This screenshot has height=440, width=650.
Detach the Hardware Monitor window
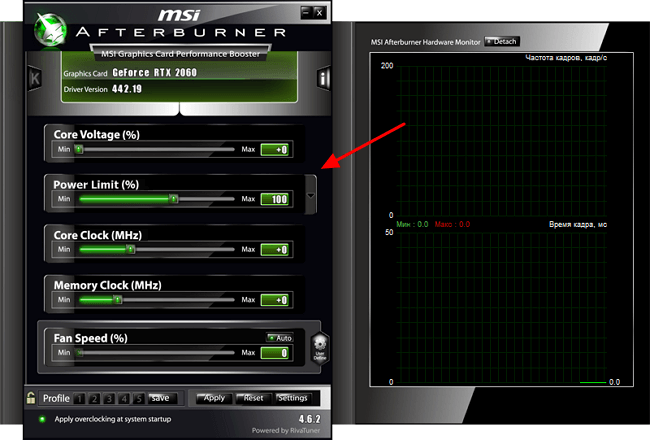(502, 41)
